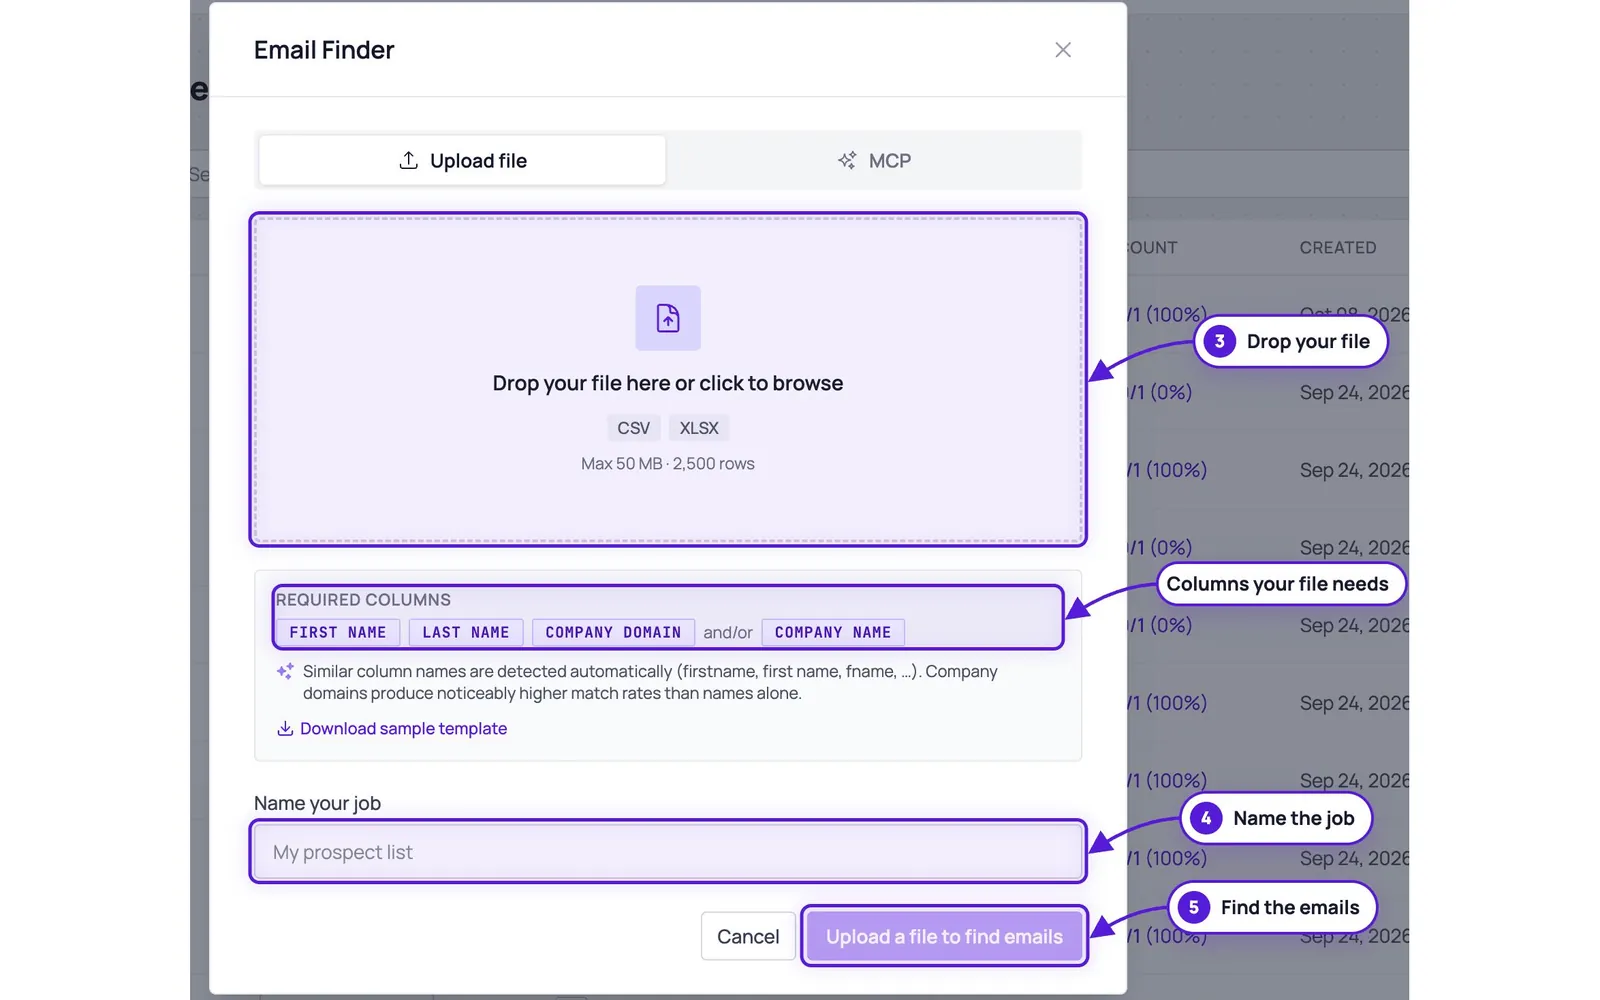This screenshot has height=1000, width=1600.
Task: Click the "and/or" text between column chips
Action: coord(728,632)
